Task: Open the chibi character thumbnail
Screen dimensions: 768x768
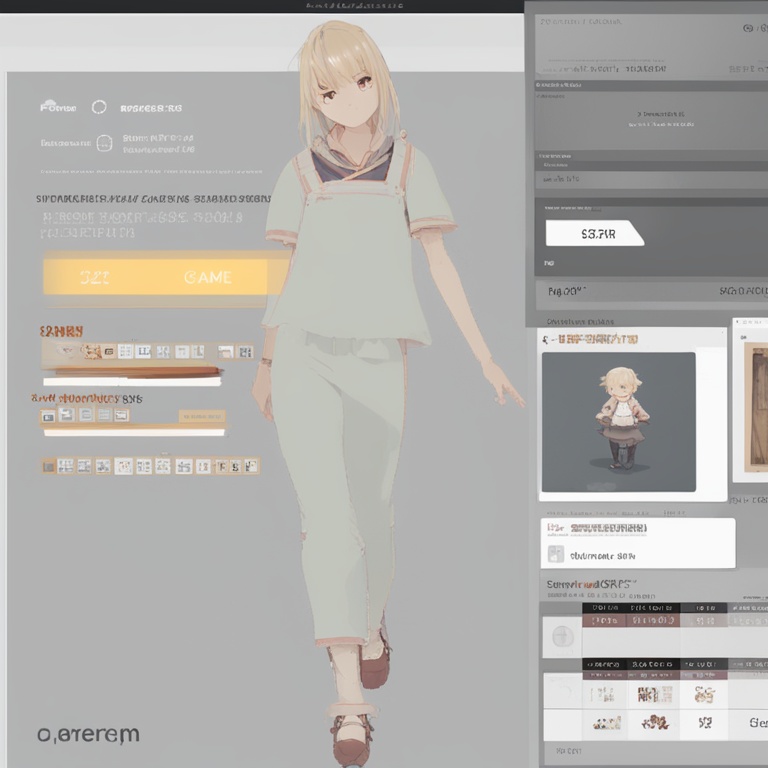Action: pyautogui.click(x=619, y=422)
